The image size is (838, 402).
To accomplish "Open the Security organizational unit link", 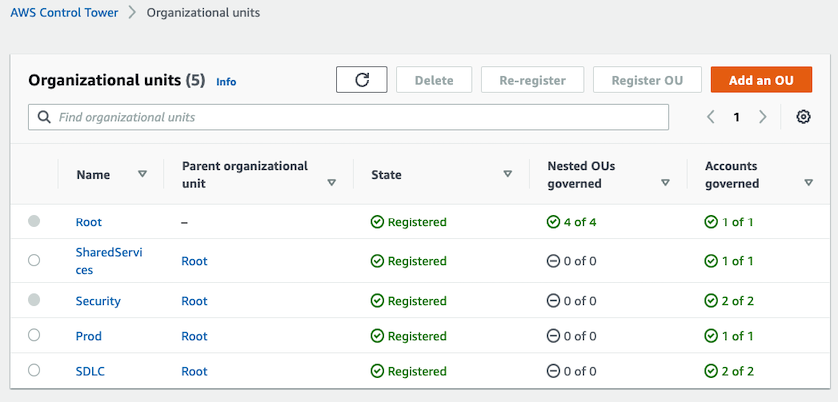I will (x=98, y=301).
